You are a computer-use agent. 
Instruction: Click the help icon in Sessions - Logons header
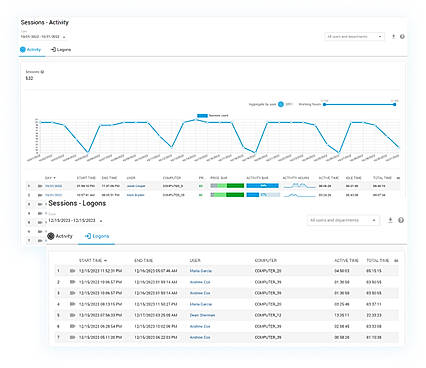(401, 220)
